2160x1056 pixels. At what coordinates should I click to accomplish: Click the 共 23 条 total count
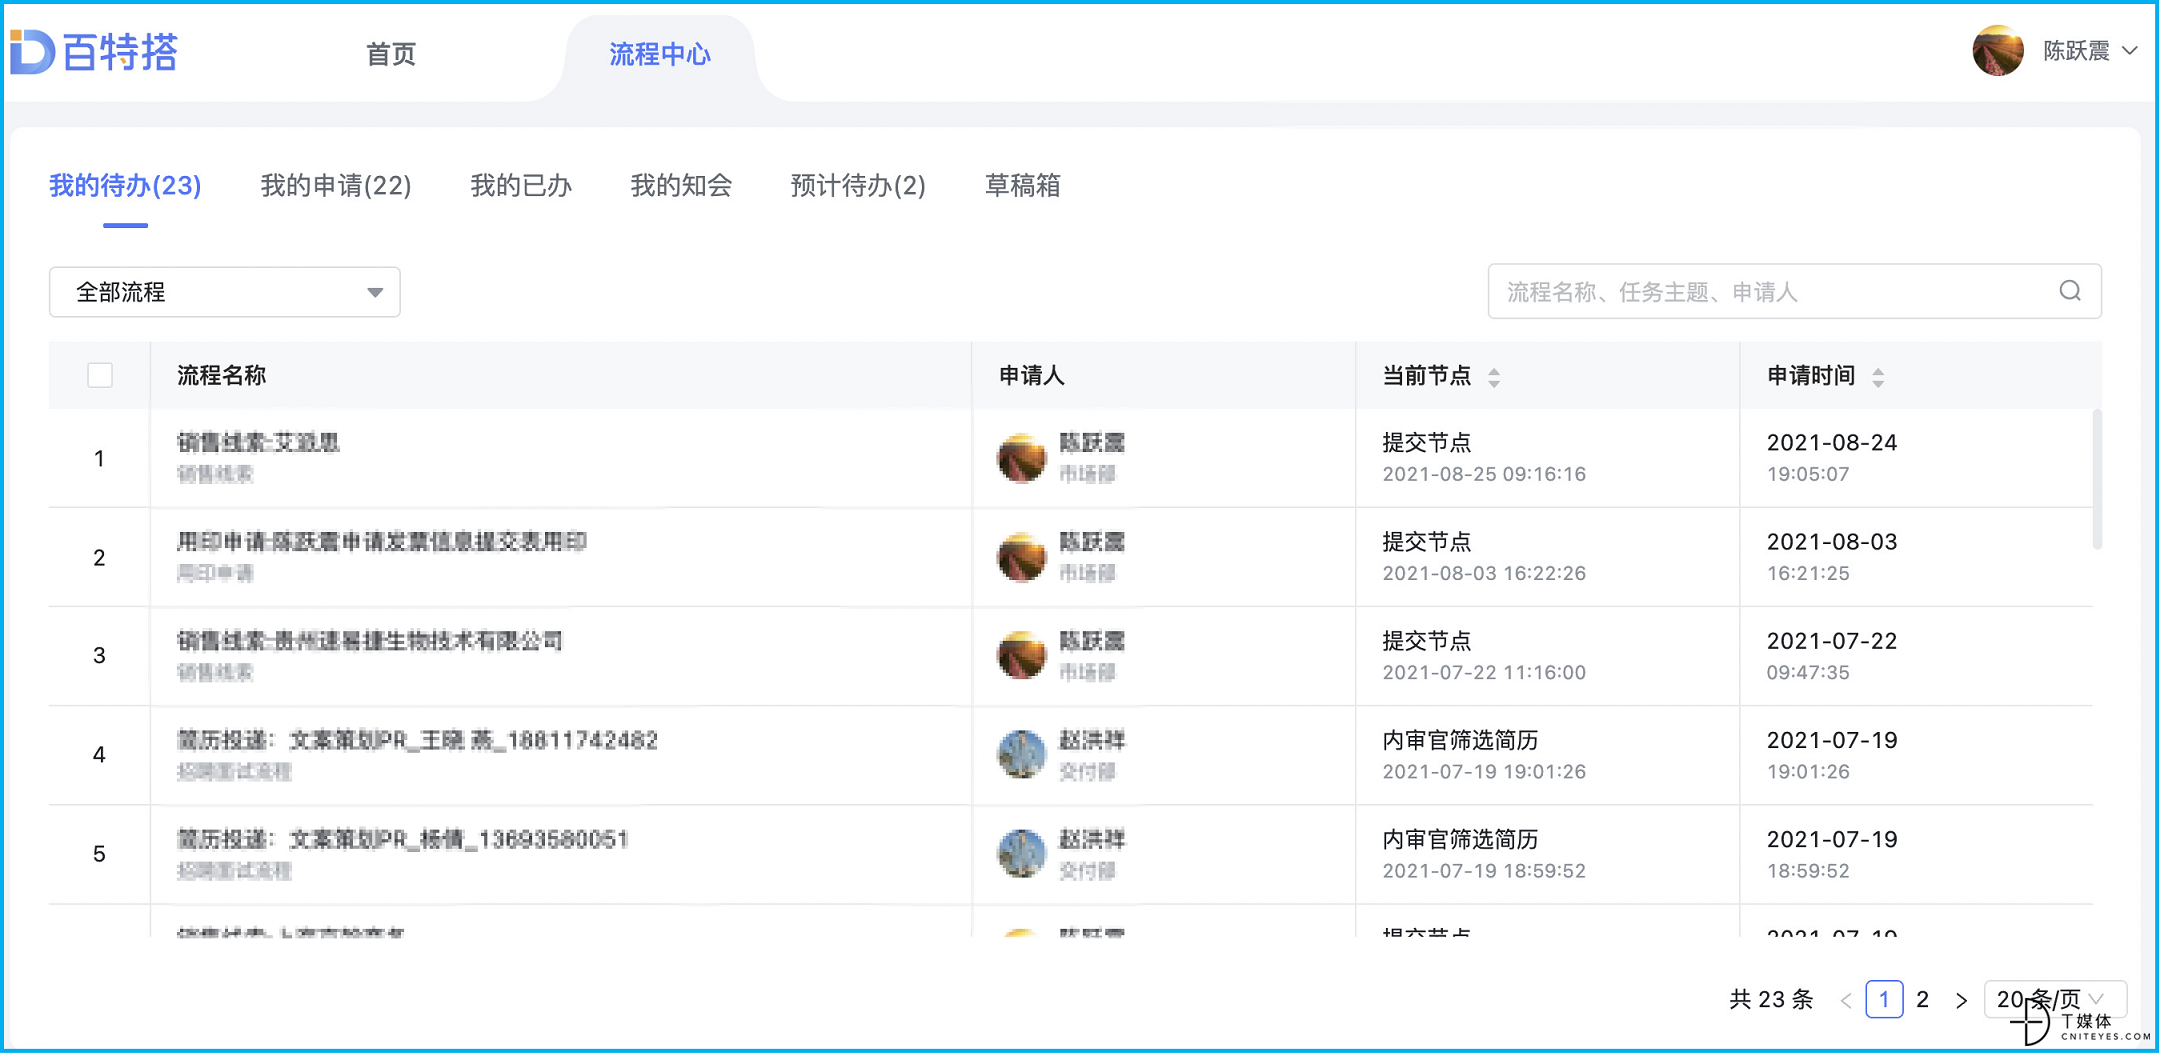point(1771,999)
